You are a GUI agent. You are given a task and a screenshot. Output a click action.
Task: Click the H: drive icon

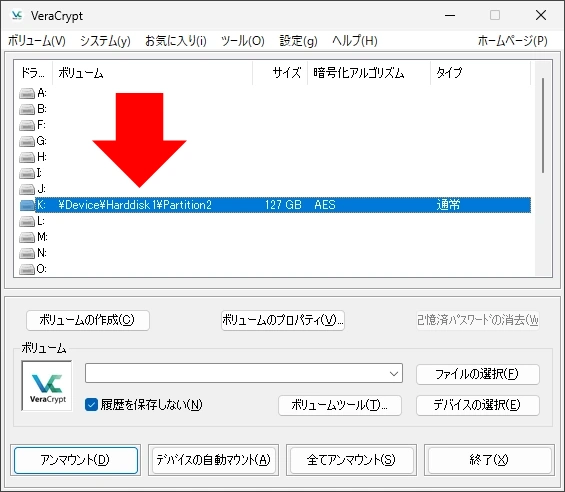27,157
